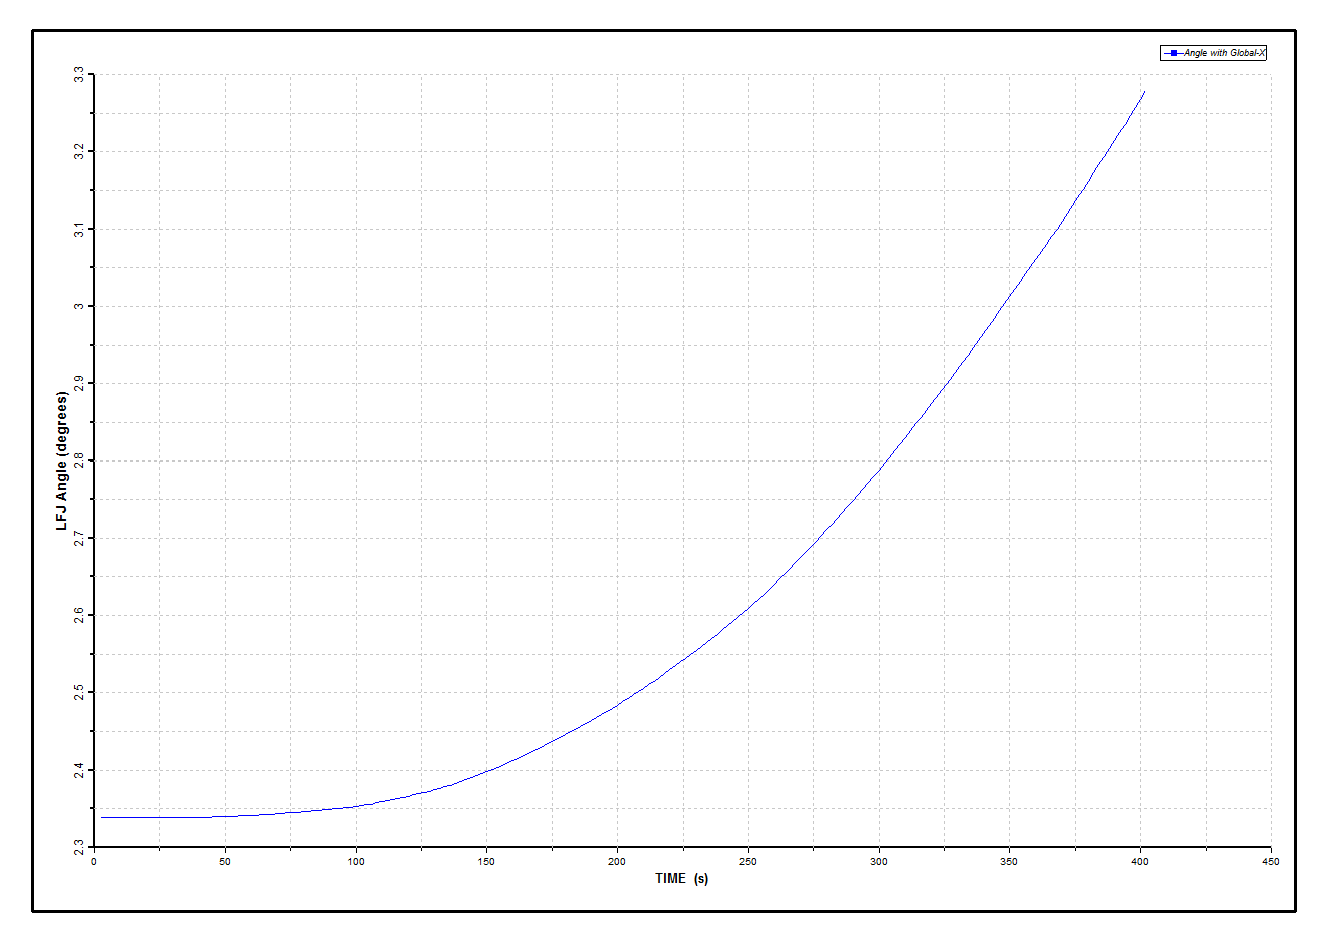Click the x-axis tick label 400
Viewport: 1326px width, 942px height.
pos(1140,862)
